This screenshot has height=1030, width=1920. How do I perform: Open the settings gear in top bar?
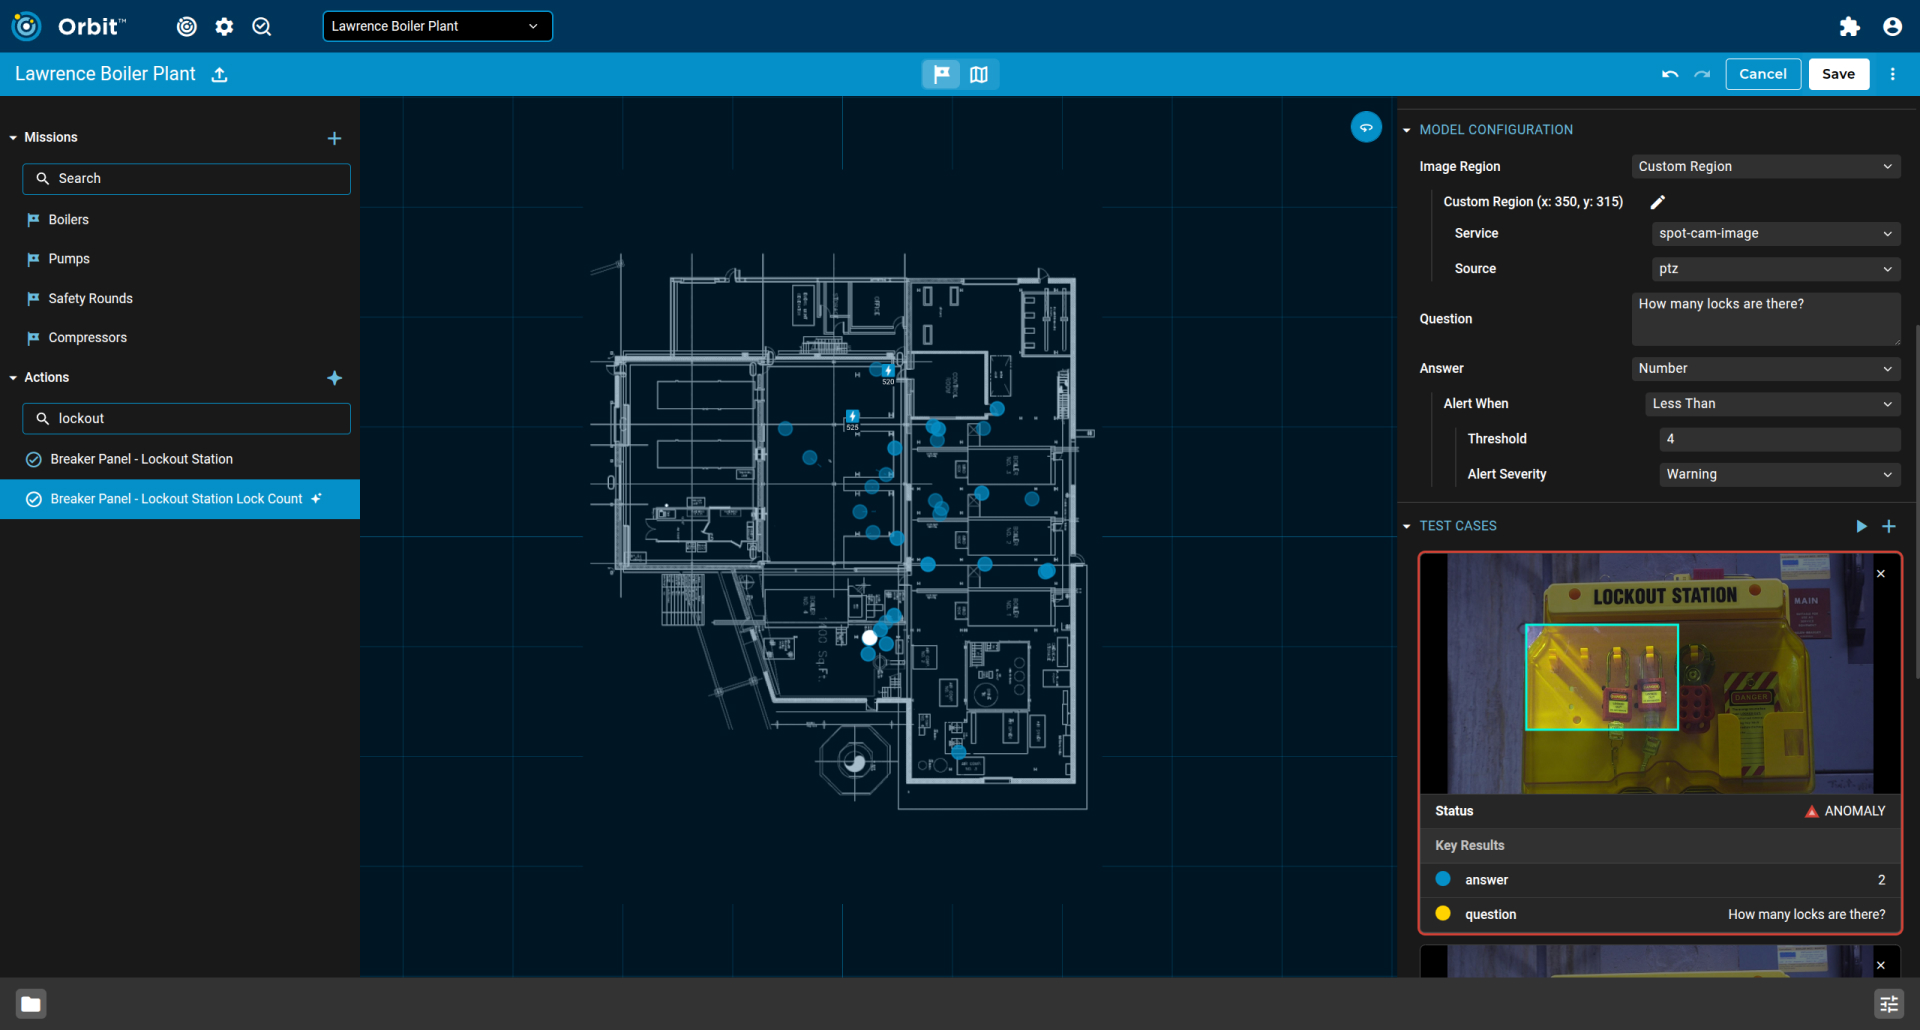[224, 27]
